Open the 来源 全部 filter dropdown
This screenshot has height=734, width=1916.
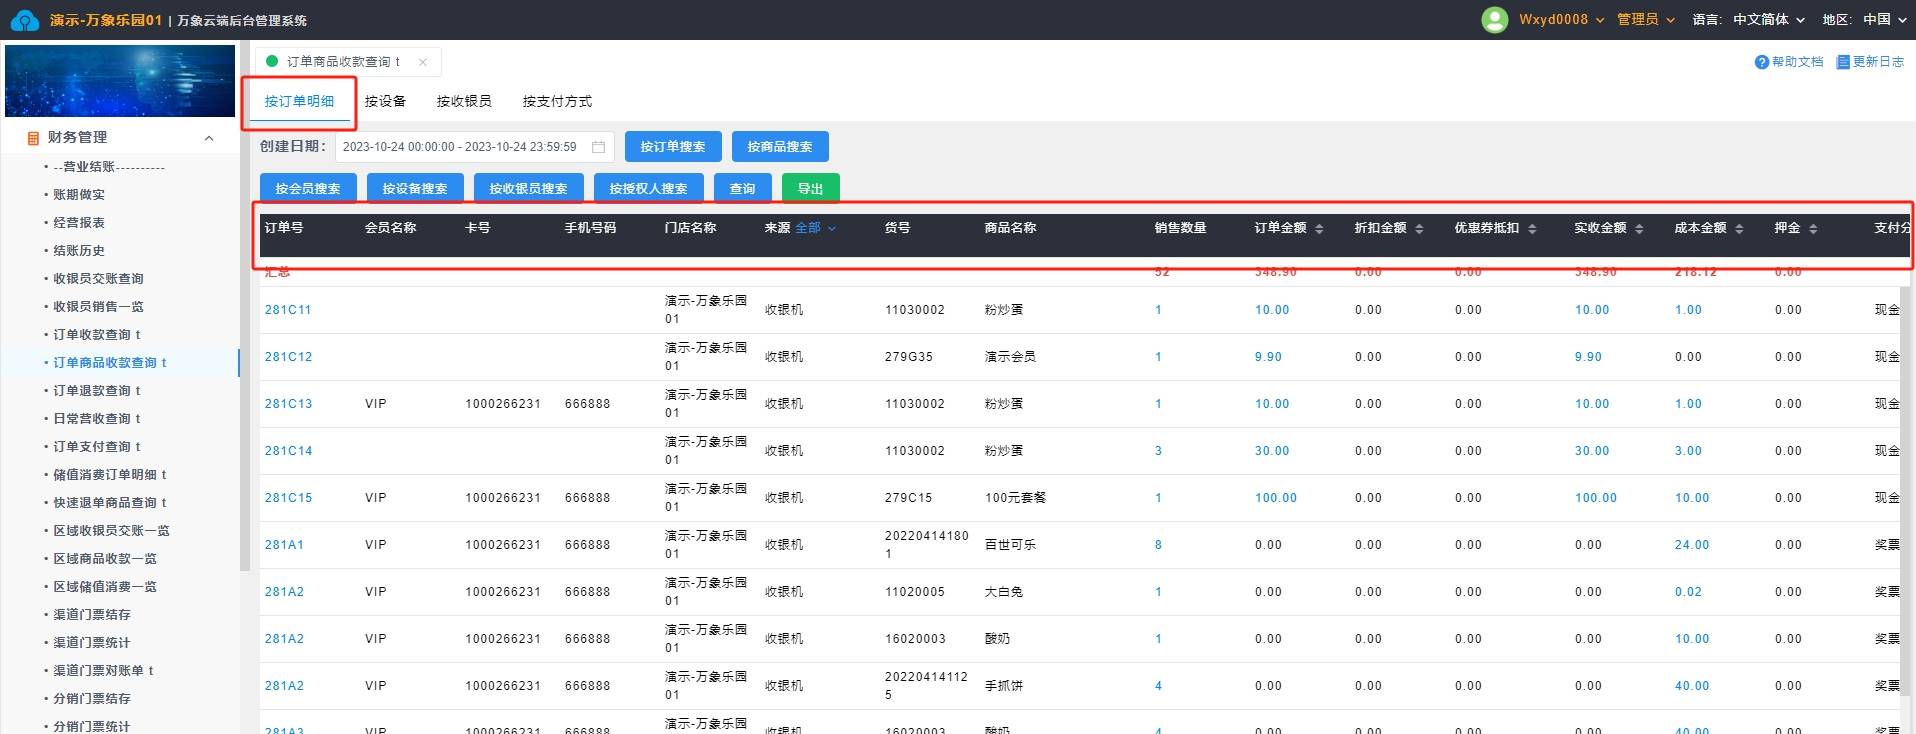point(815,228)
